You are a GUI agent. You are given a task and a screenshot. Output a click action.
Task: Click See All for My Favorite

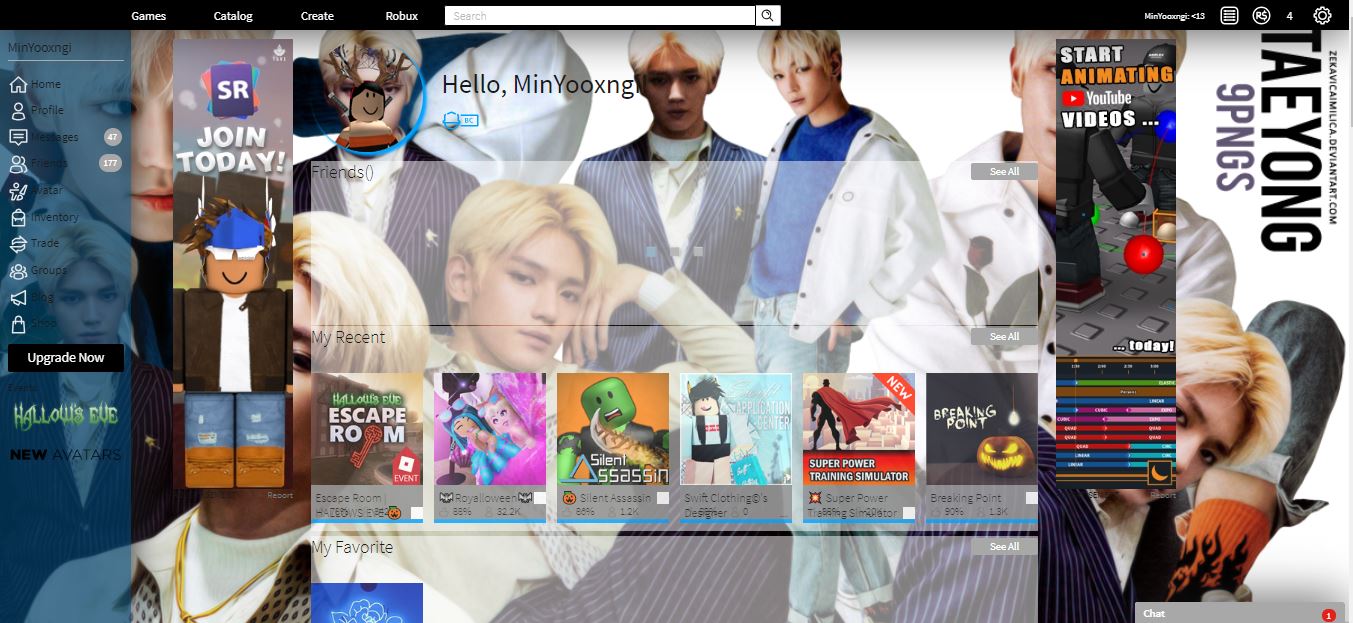pyautogui.click(x=1004, y=547)
